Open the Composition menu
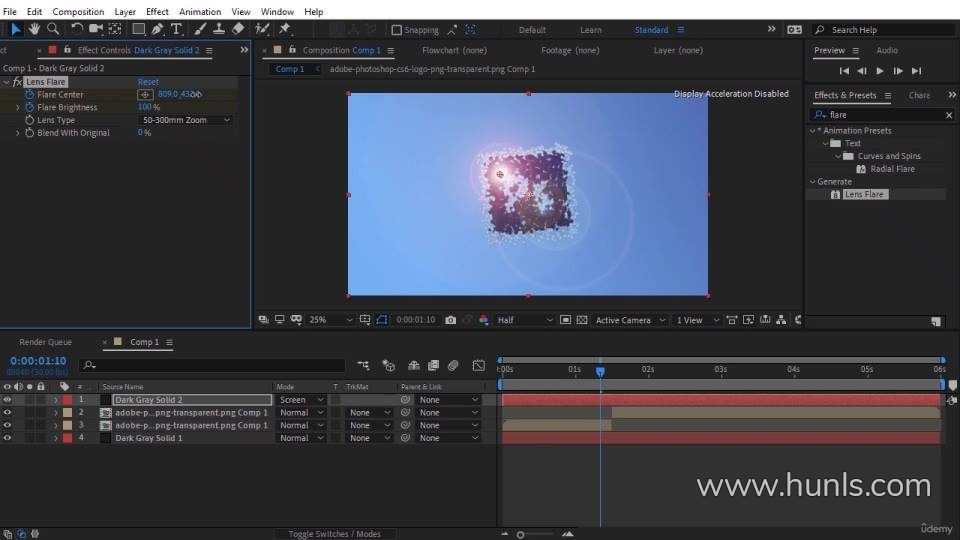Image resolution: width=960 pixels, height=540 pixels. (78, 11)
